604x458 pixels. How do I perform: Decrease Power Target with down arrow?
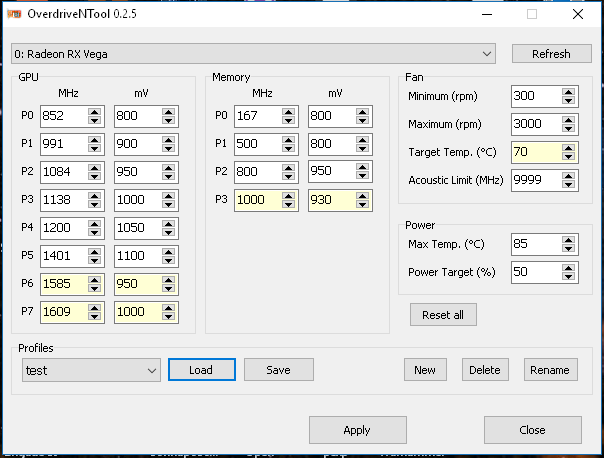(568, 276)
